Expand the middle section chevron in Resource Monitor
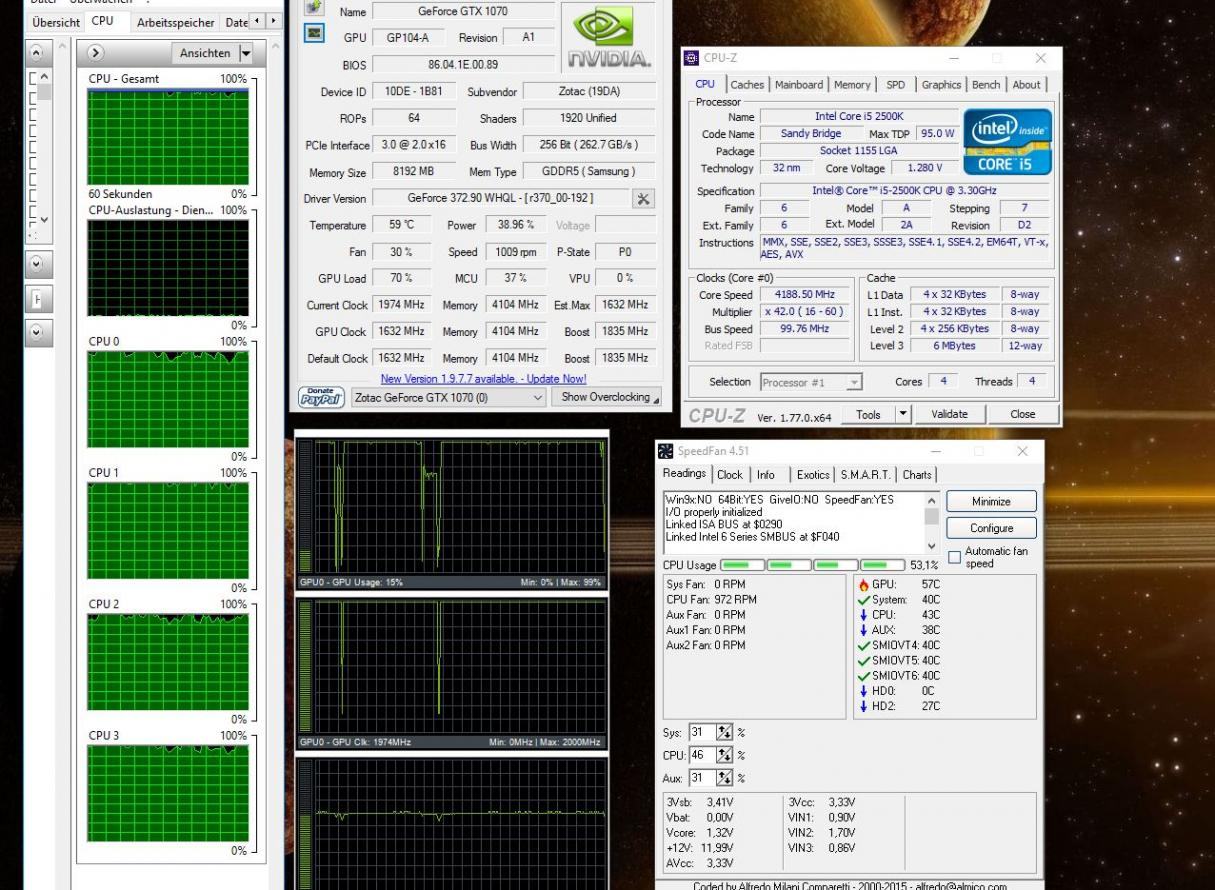This screenshot has height=890, width=1215. point(37,265)
